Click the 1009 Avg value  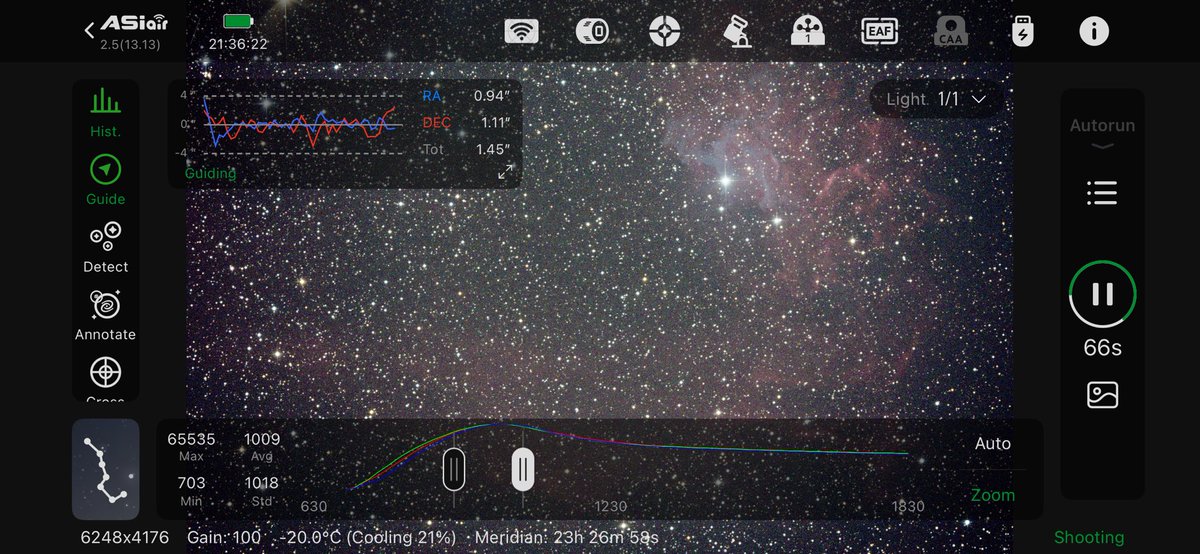[x=262, y=439]
